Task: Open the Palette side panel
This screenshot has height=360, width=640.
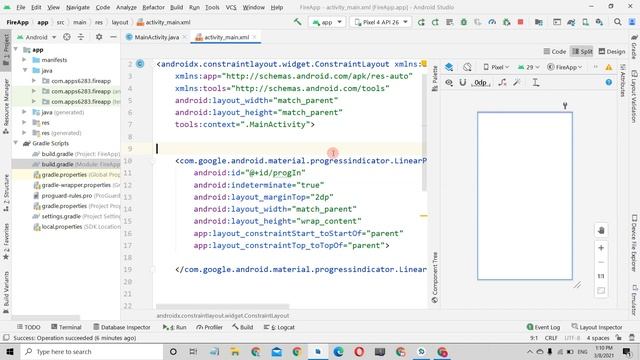Action: 435,78
